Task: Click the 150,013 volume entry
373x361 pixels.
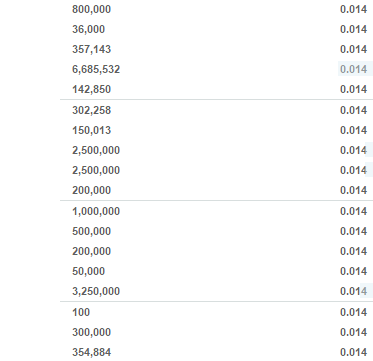Action: 91,130
